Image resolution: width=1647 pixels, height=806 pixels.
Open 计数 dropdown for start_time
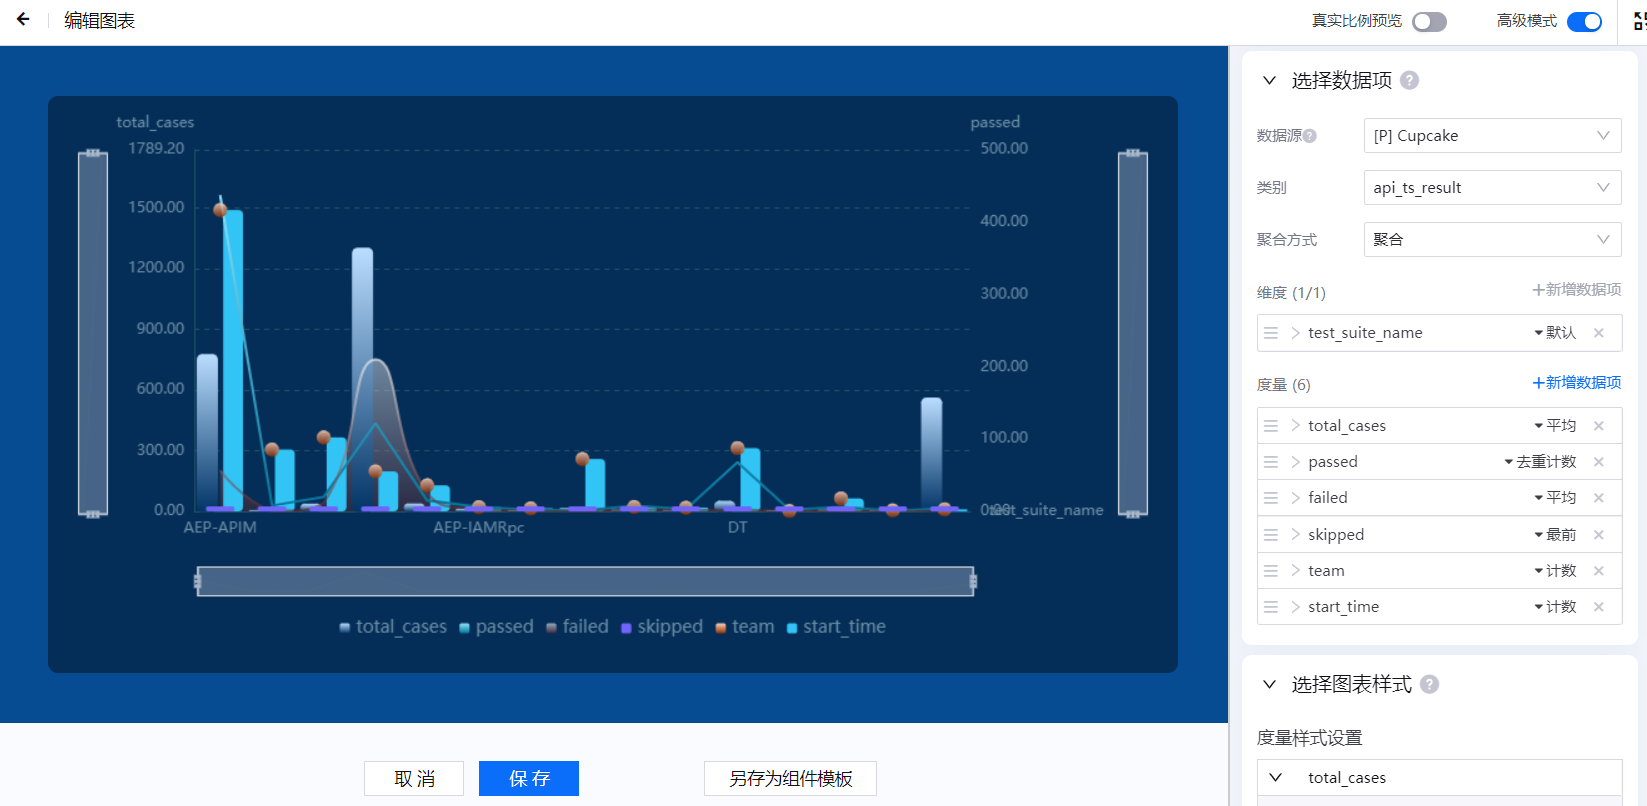(1555, 607)
